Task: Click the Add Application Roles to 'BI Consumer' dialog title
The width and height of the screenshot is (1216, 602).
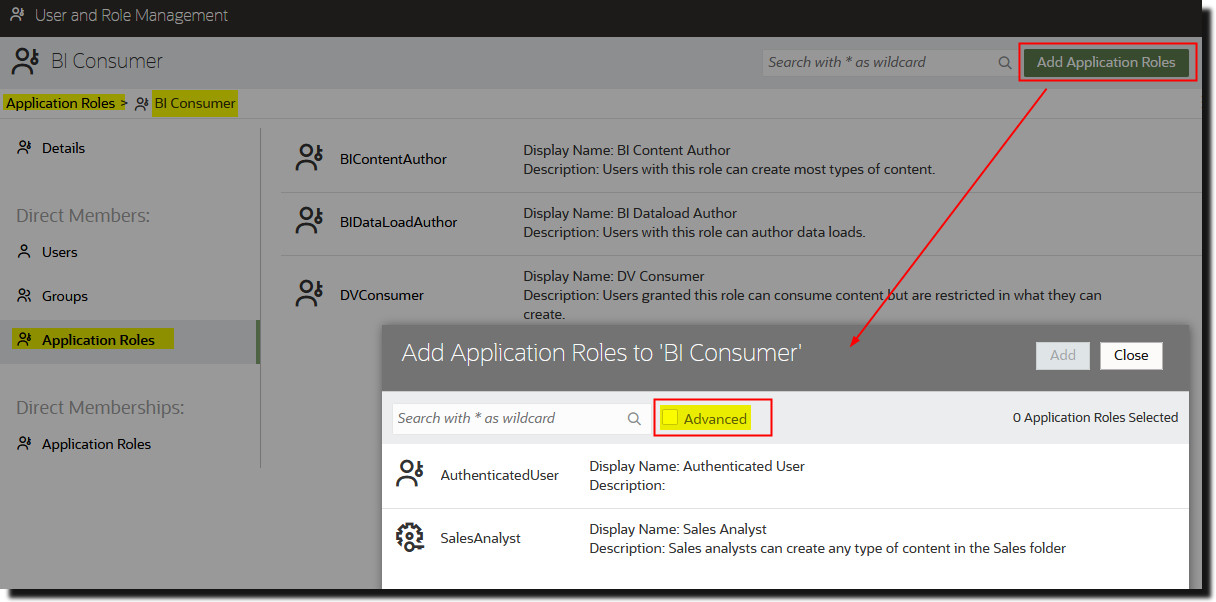Action: pyautogui.click(x=601, y=352)
